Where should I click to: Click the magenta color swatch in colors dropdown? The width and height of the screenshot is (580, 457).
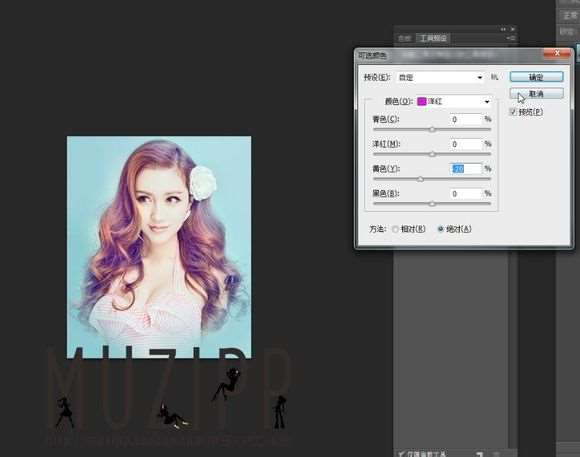pyautogui.click(x=422, y=101)
